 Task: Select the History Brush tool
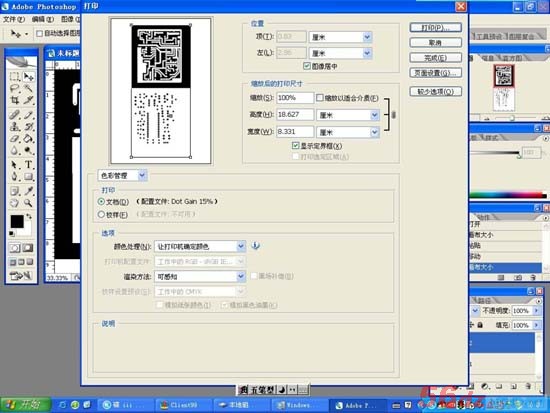coord(28,126)
